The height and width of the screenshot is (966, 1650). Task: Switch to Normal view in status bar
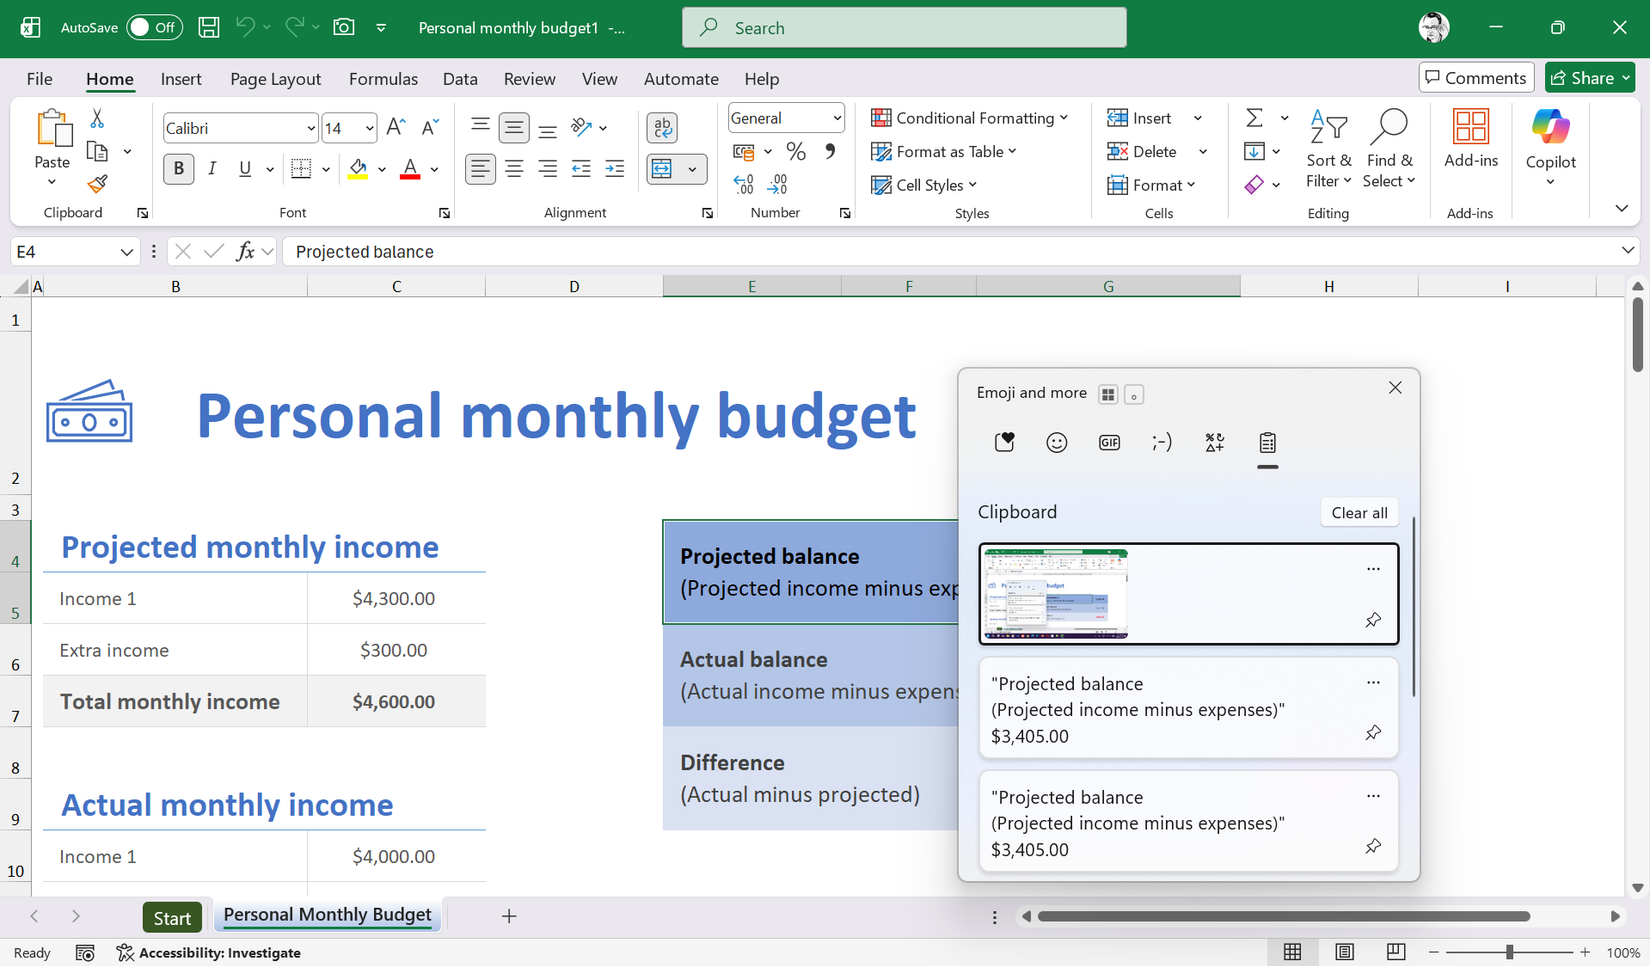coord(1292,952)
